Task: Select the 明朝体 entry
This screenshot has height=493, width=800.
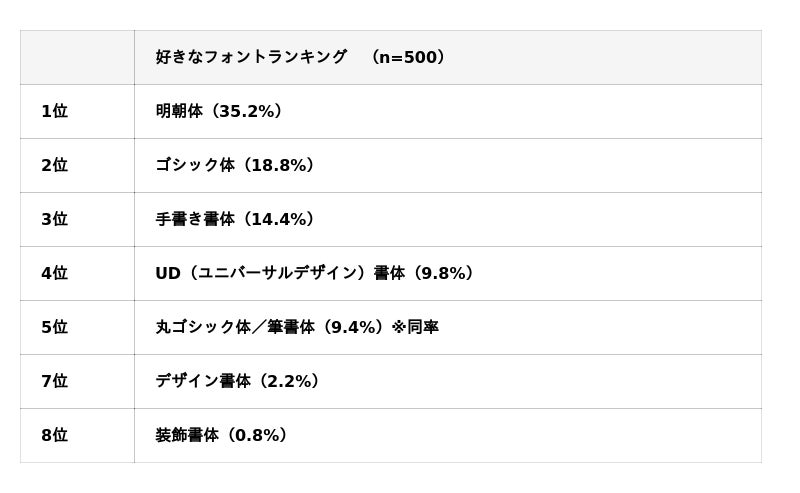Action: pos(179,111)
